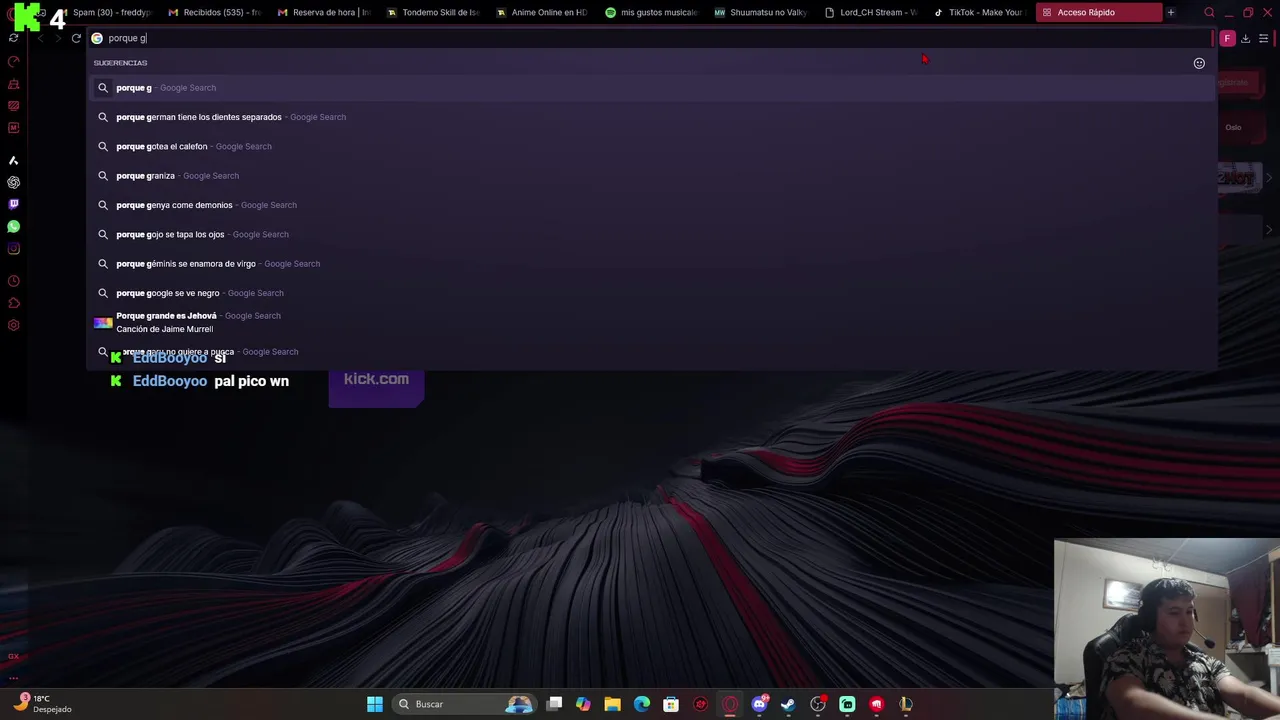Choose 'porque géminis se enamora de virgo'

(652, 264)
